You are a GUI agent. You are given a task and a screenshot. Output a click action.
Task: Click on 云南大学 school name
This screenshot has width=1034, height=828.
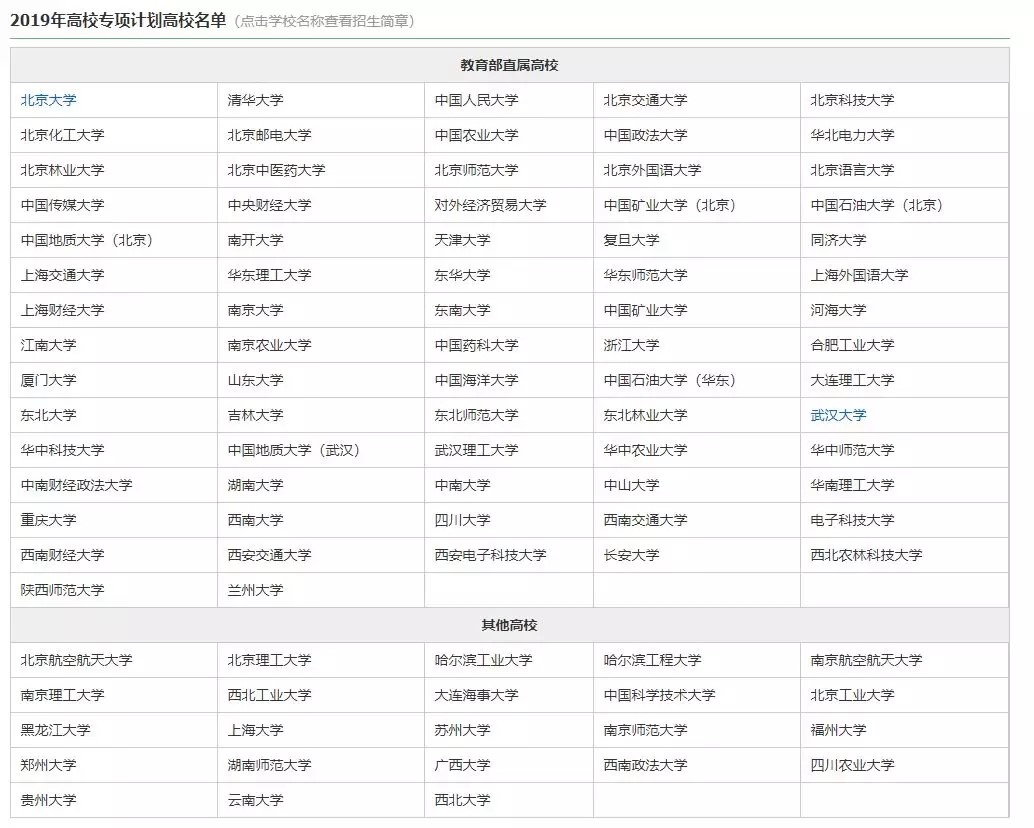pos(255,800)
